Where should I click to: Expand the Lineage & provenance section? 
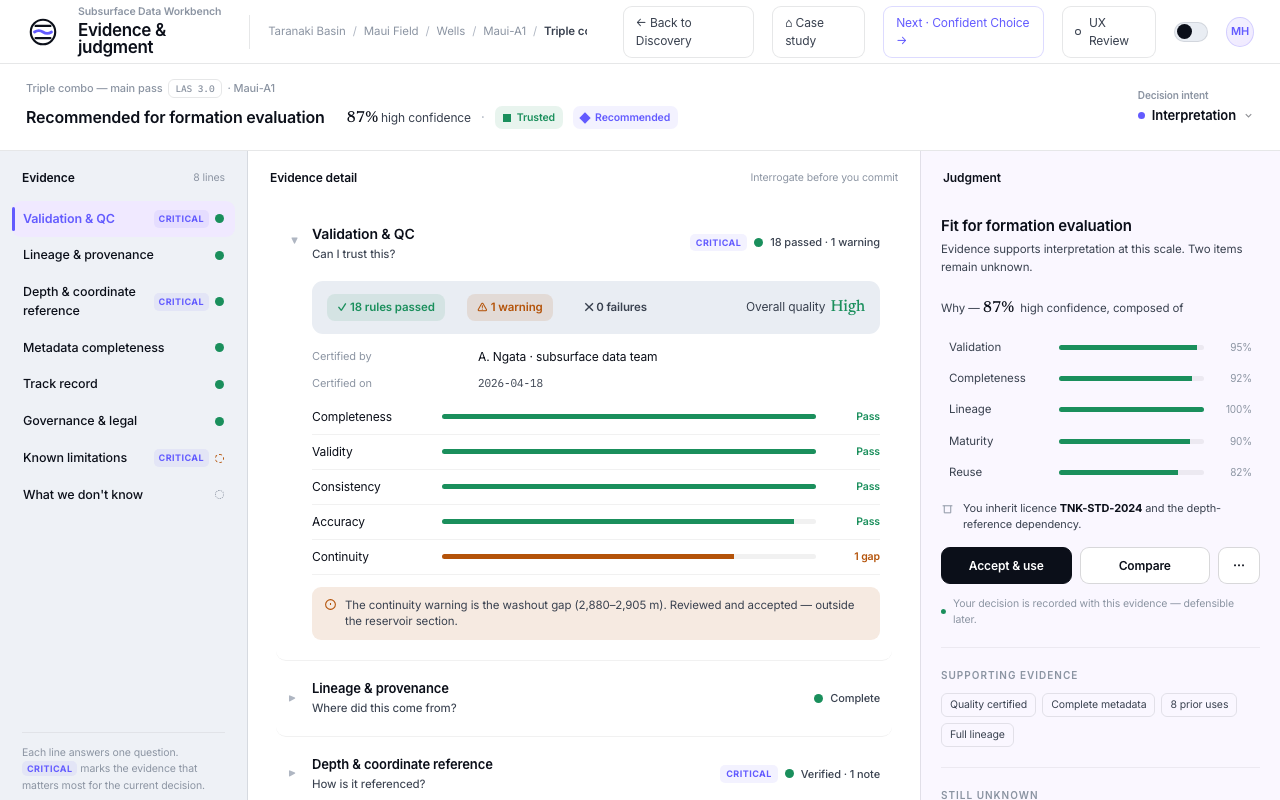(x=292, y=698)
